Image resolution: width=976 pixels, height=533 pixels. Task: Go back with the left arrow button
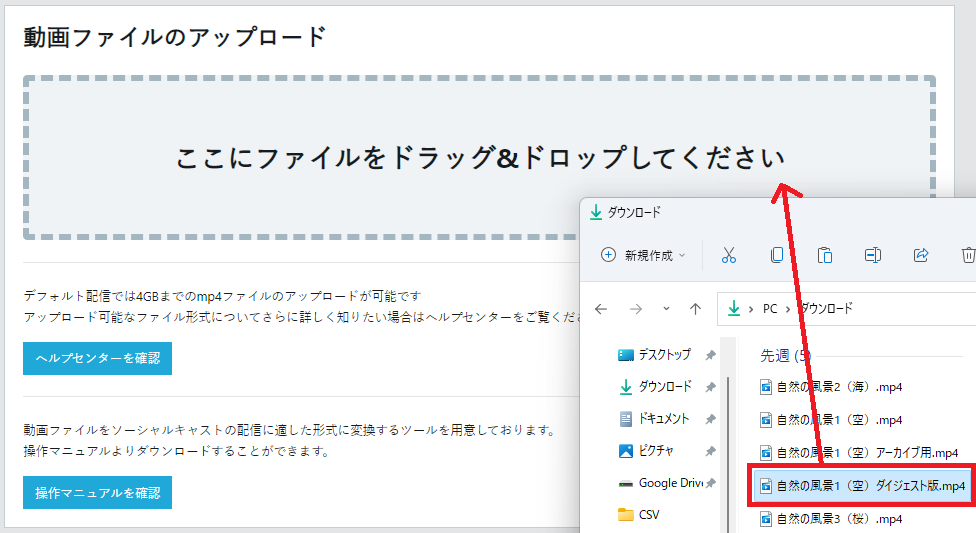pos(601,309)
